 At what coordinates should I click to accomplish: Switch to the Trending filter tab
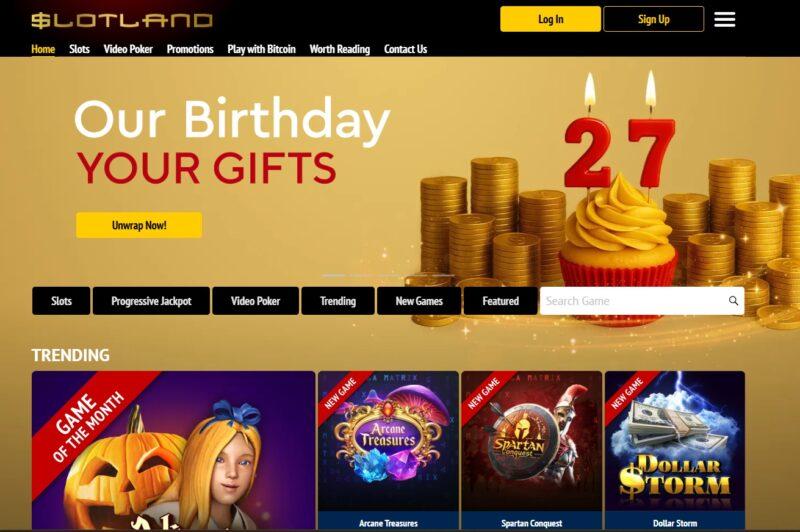pos(338,301)
